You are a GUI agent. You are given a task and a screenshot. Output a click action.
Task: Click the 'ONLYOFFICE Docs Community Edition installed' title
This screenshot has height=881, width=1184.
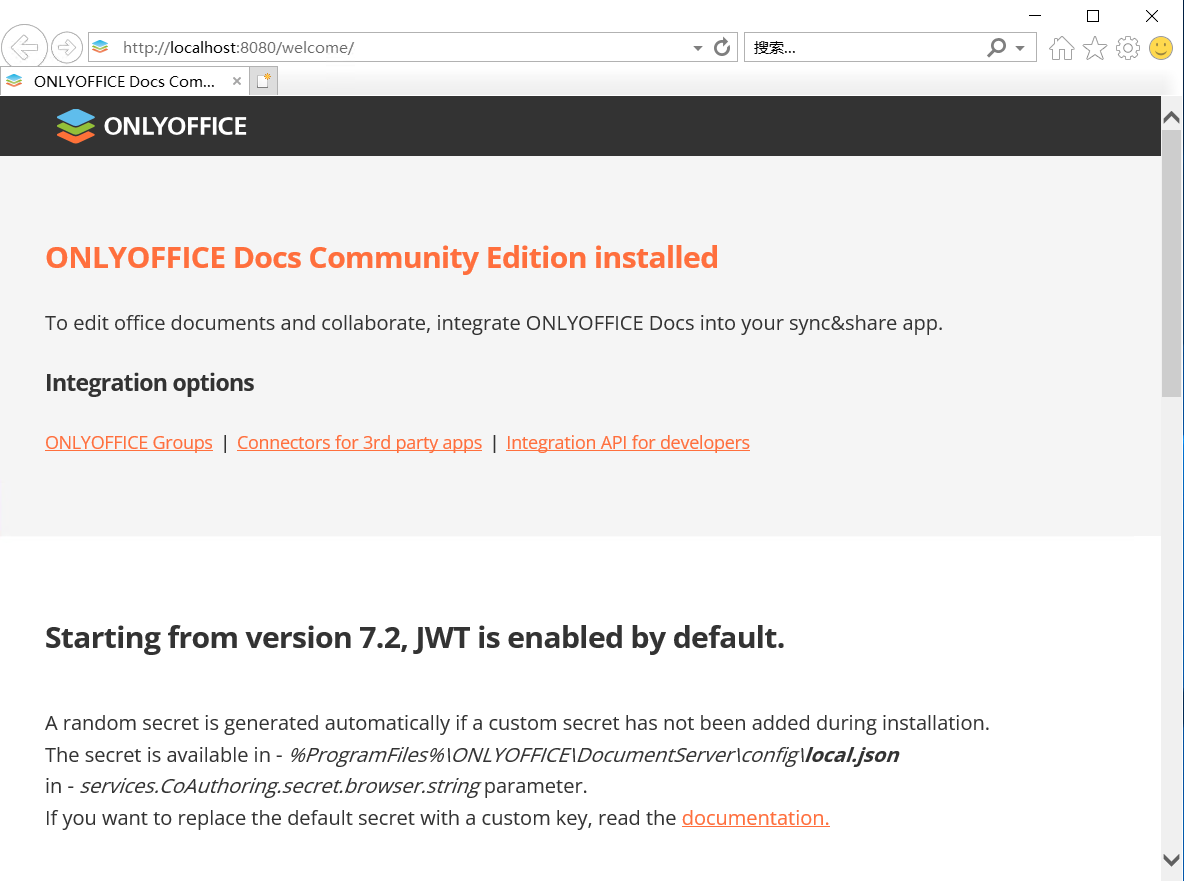coord(381,257)
